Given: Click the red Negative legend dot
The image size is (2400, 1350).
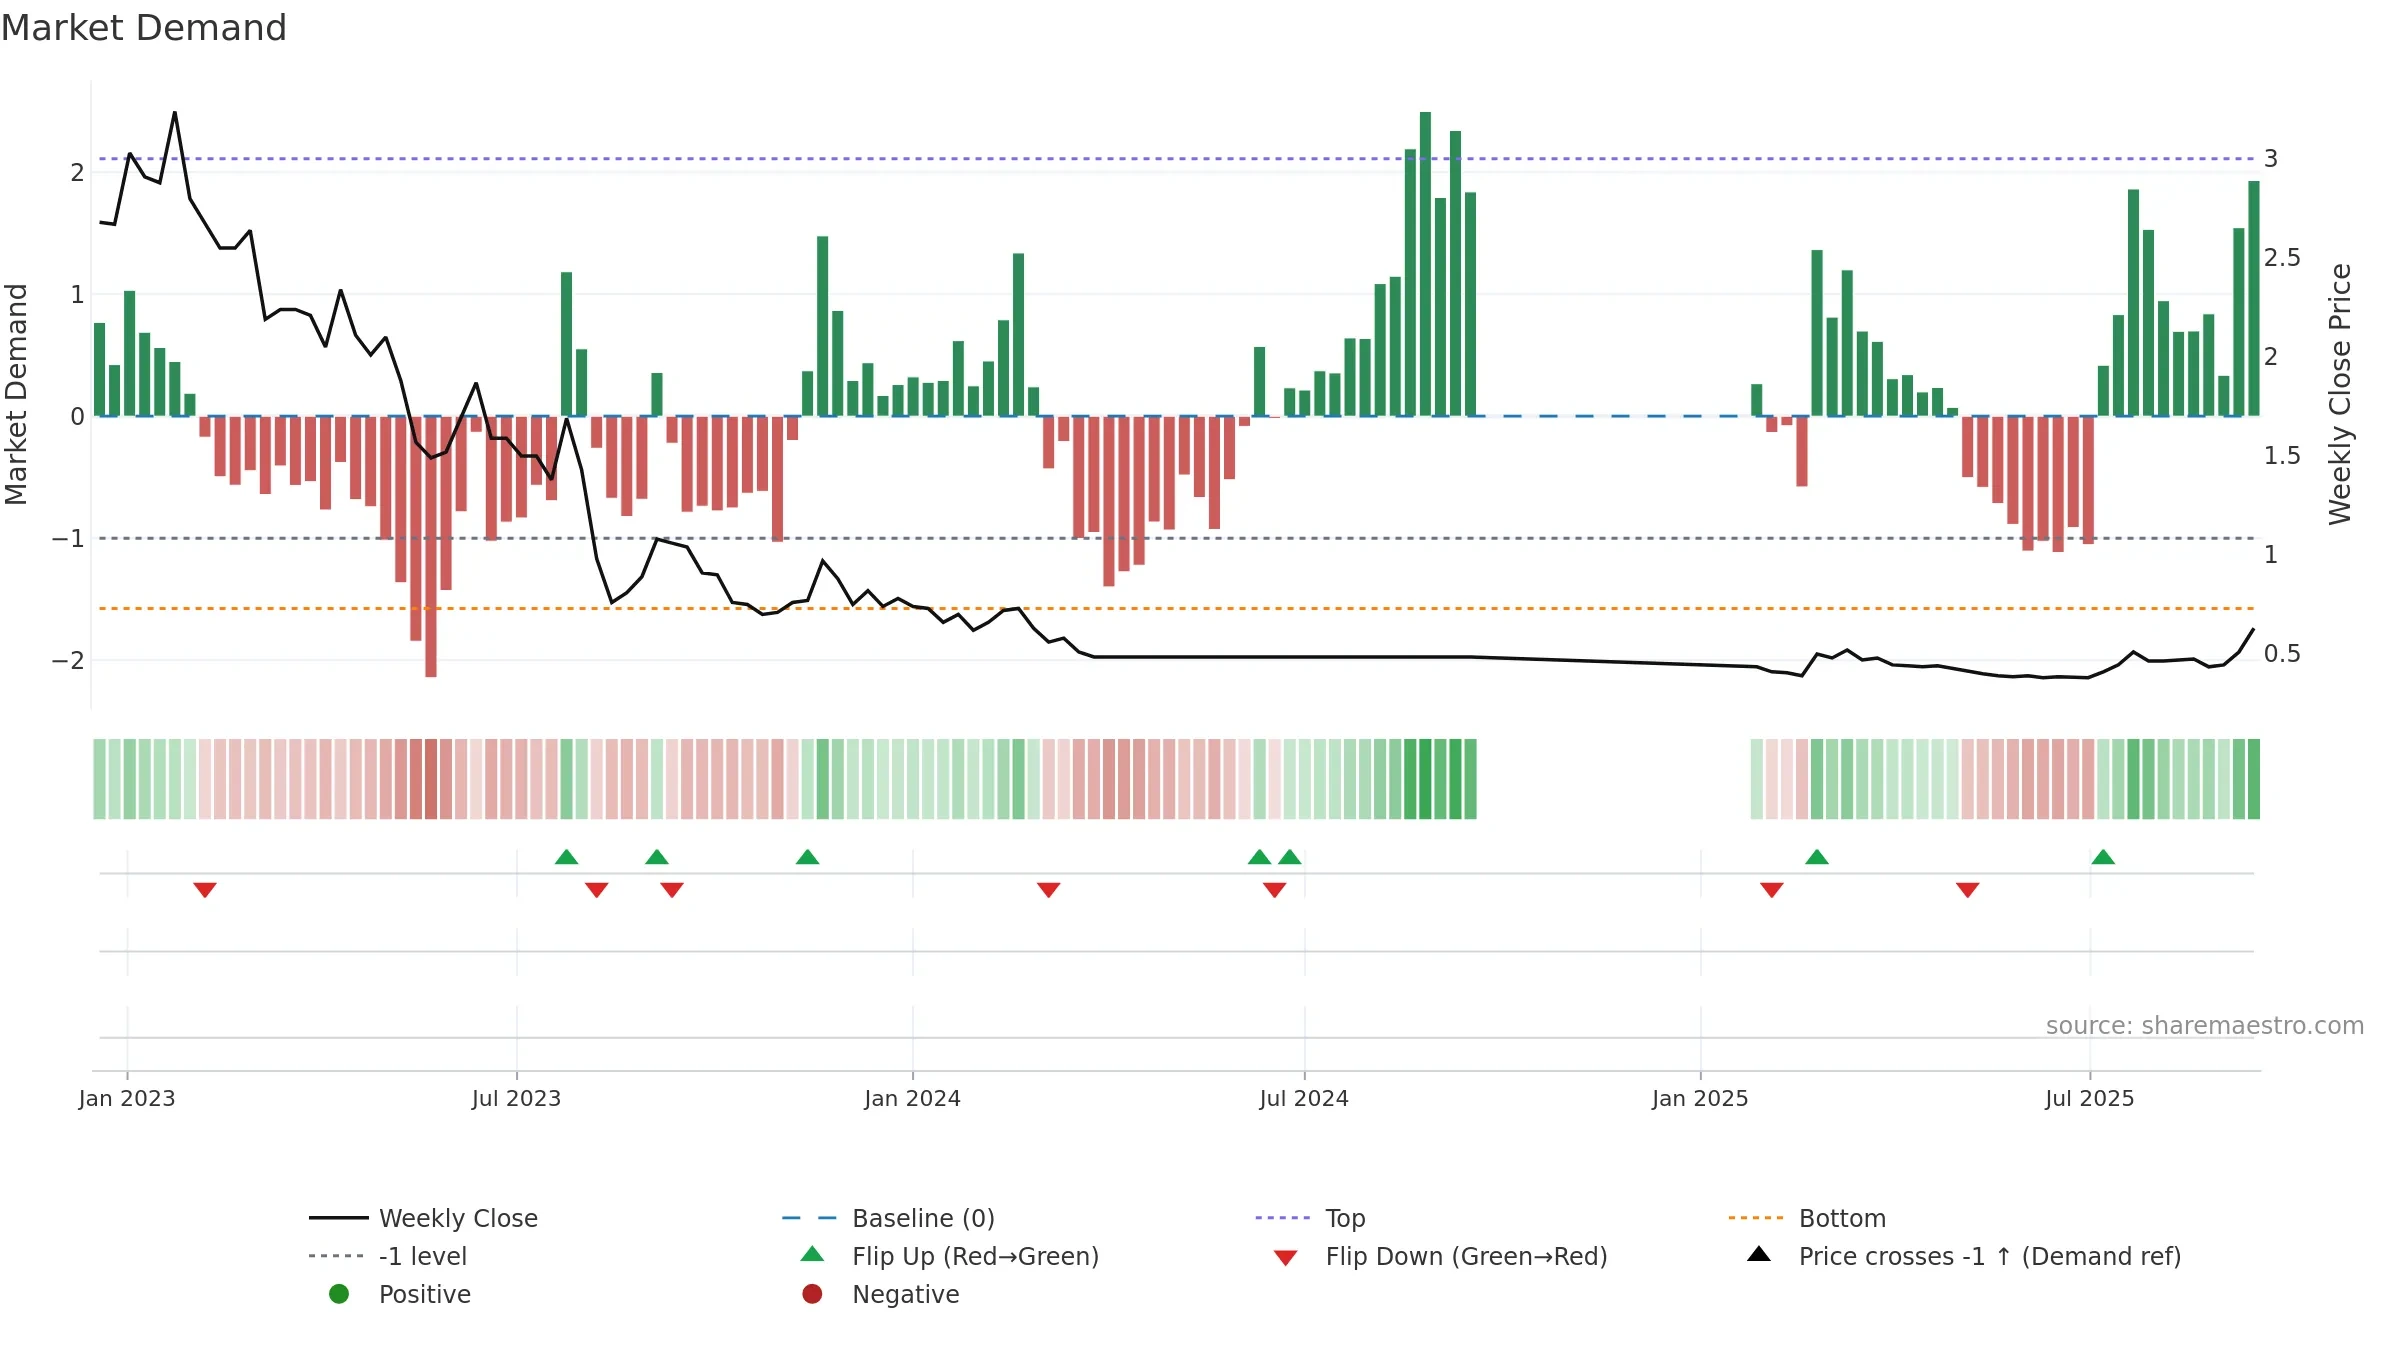Looking at the screenshot, I should [812, 1294].
